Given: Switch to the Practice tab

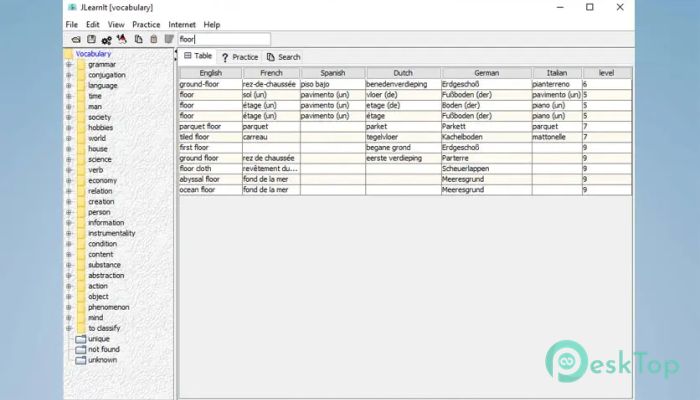Looking at the screenshot, I should coord(240,57).
